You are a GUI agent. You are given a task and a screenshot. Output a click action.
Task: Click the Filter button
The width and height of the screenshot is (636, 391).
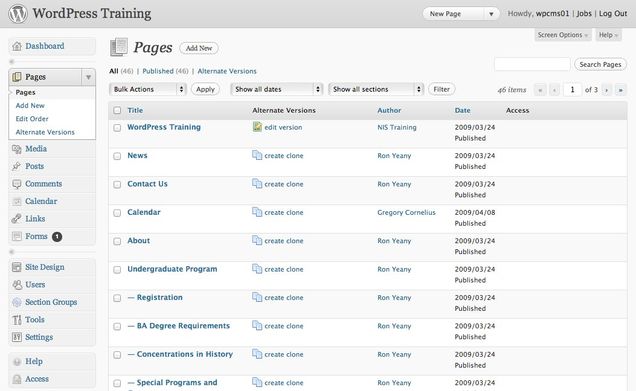(x=442, y=89)
